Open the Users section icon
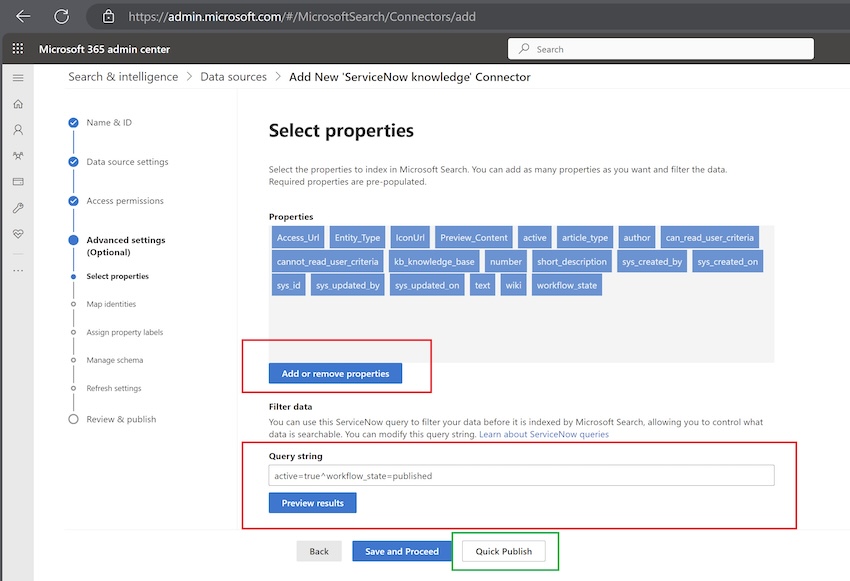Image resolution: width=850 pixels, height=581 pixels. [18, 130]
